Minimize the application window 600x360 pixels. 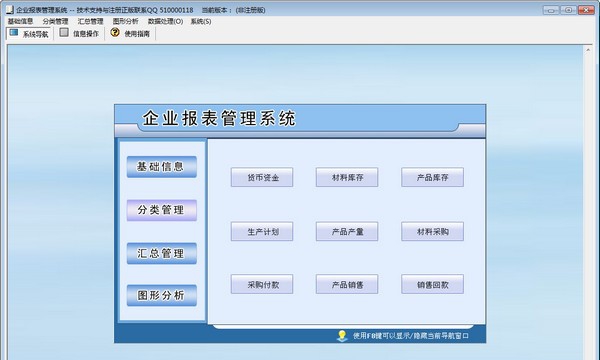point(551,10)
